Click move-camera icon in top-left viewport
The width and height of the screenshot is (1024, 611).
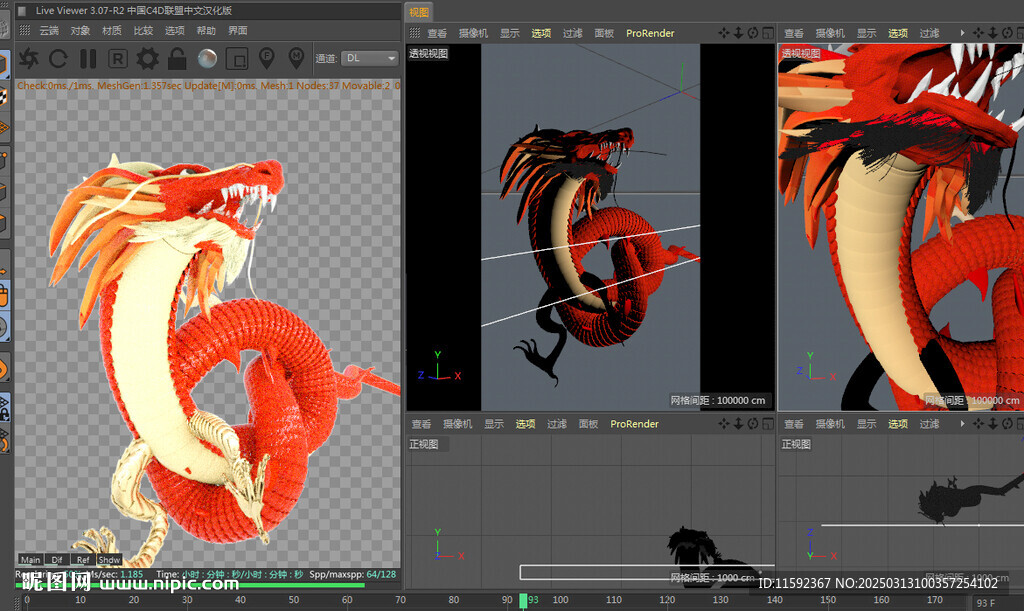pyautogui.click(x=724, y=33)
